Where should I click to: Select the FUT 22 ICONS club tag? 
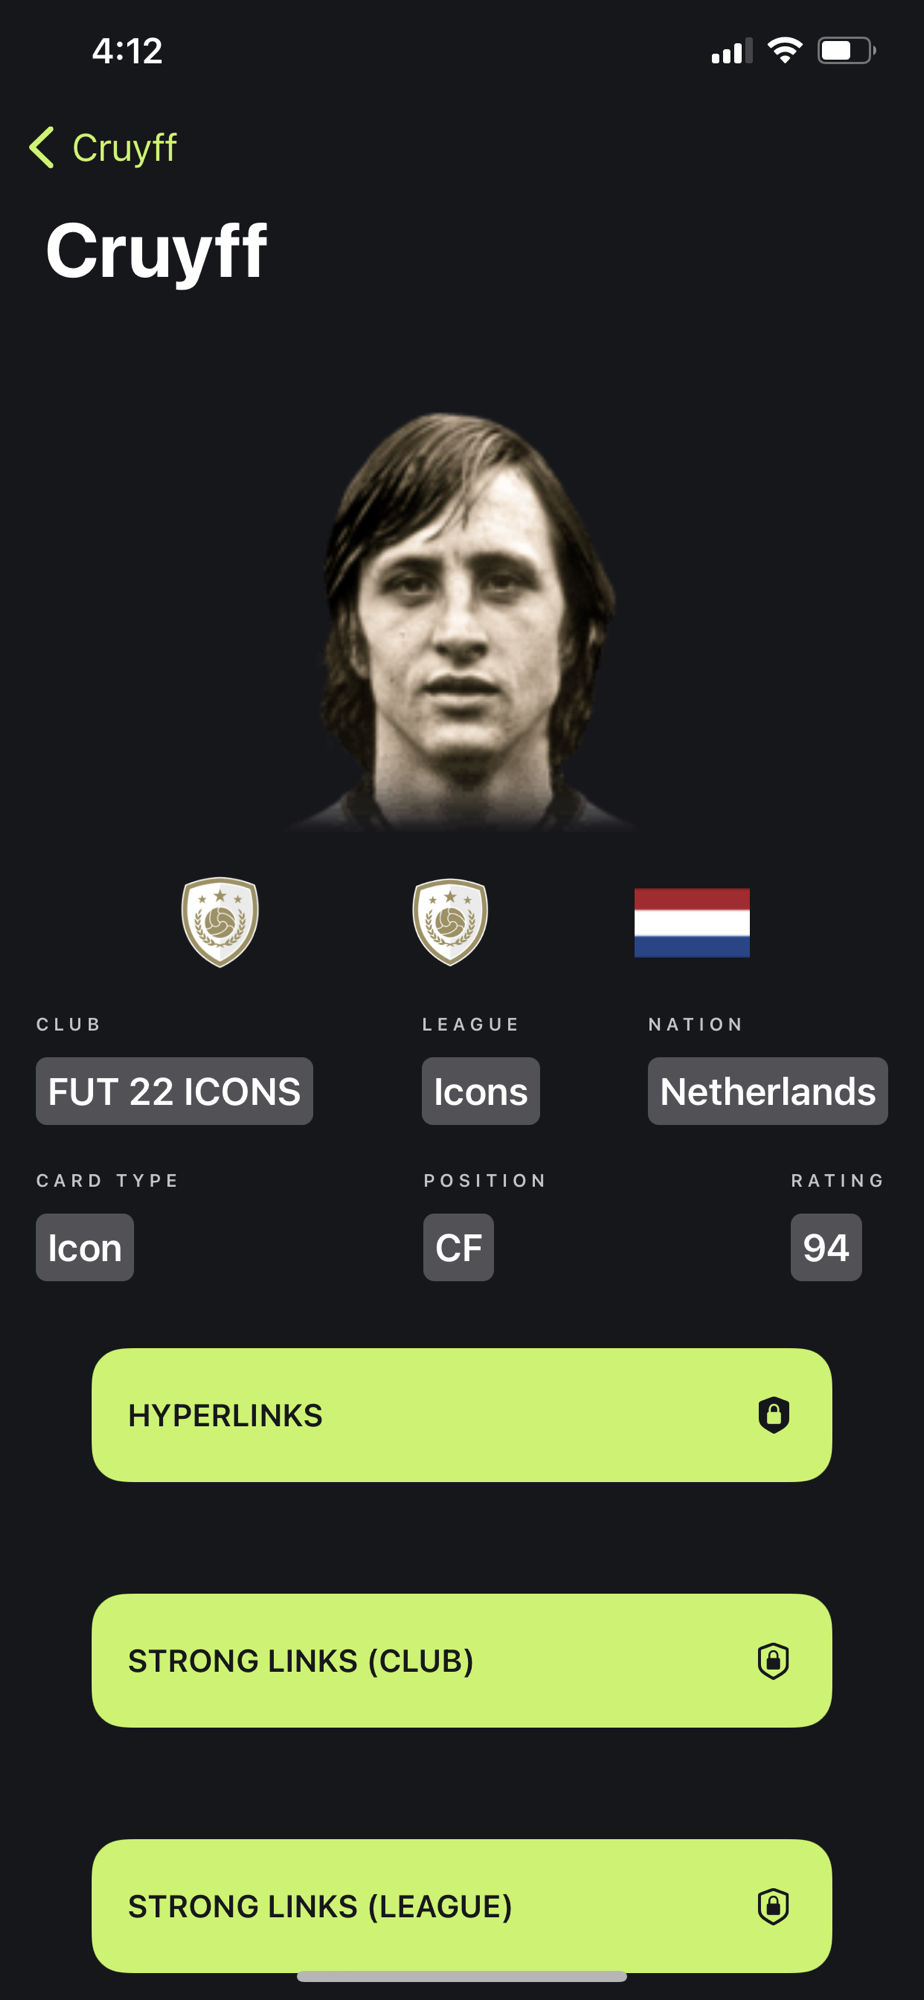(x=174, y=1091)
